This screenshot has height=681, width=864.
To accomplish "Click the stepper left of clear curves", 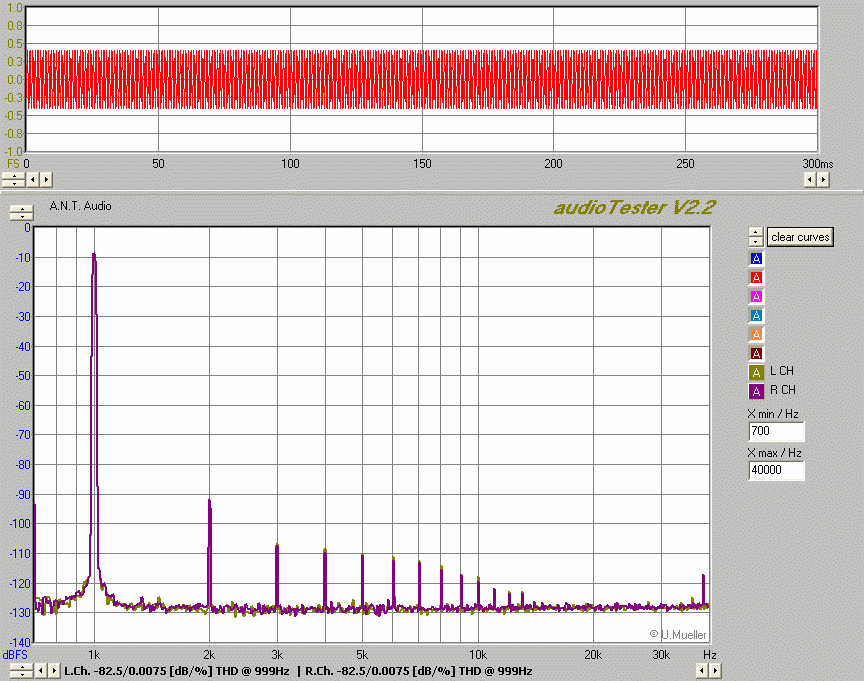I will point(756,237).
